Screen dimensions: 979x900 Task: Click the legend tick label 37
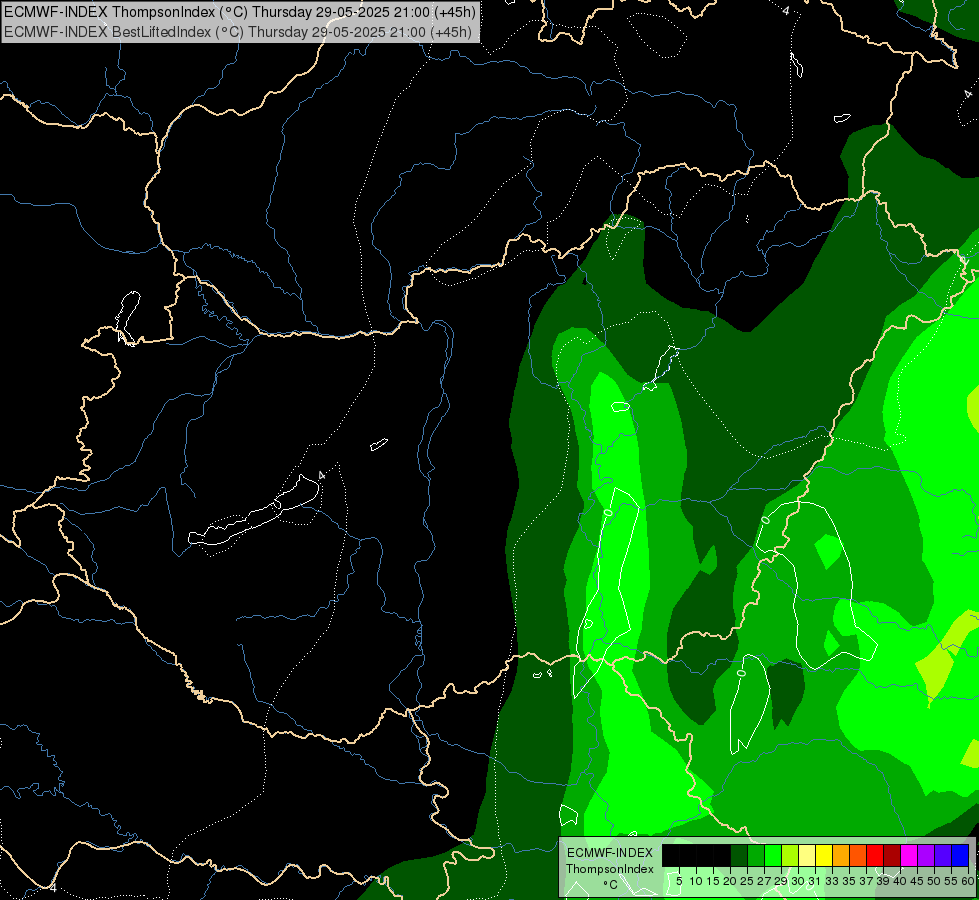(x=867, y=881)
